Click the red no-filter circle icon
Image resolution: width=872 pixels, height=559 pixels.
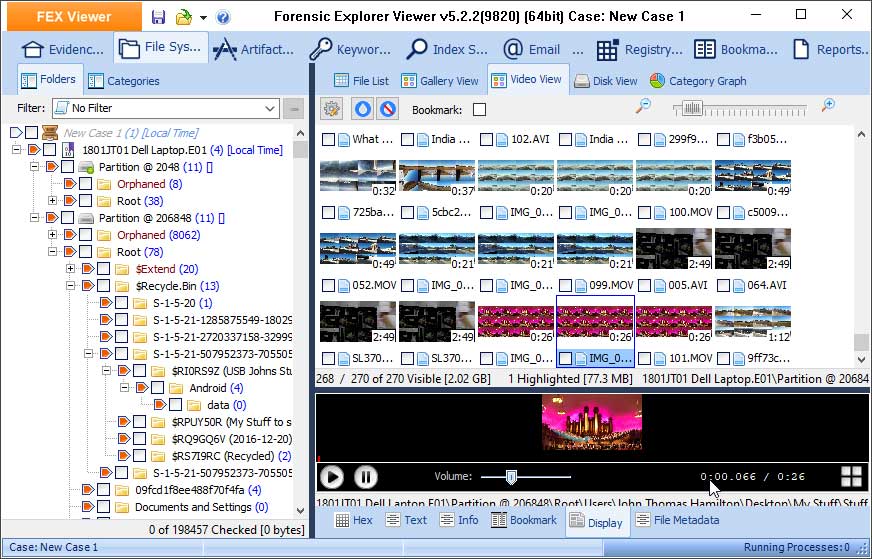click(387, 109)
